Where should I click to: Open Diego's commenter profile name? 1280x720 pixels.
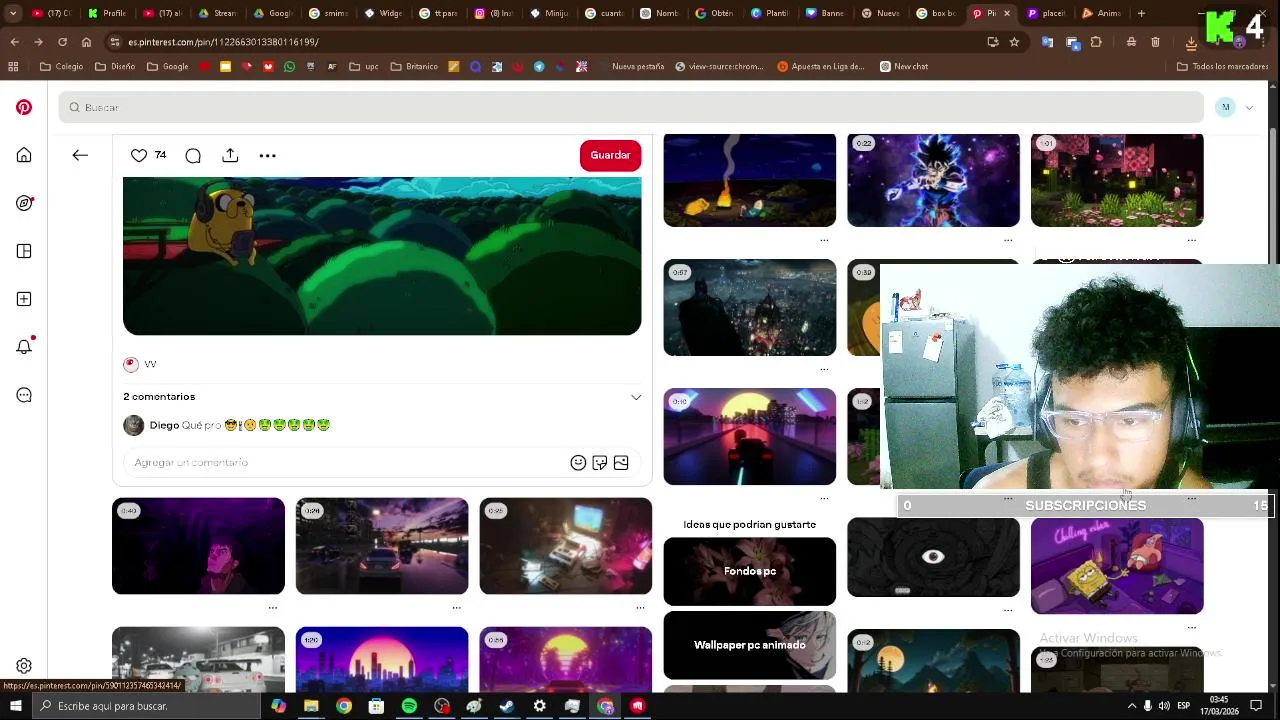pos(164,425)
